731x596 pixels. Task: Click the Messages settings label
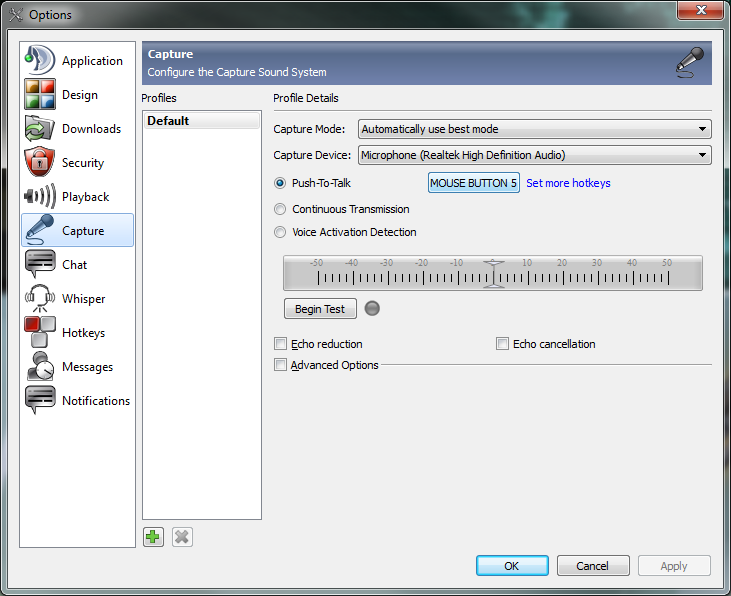click(x=87, y=367)
